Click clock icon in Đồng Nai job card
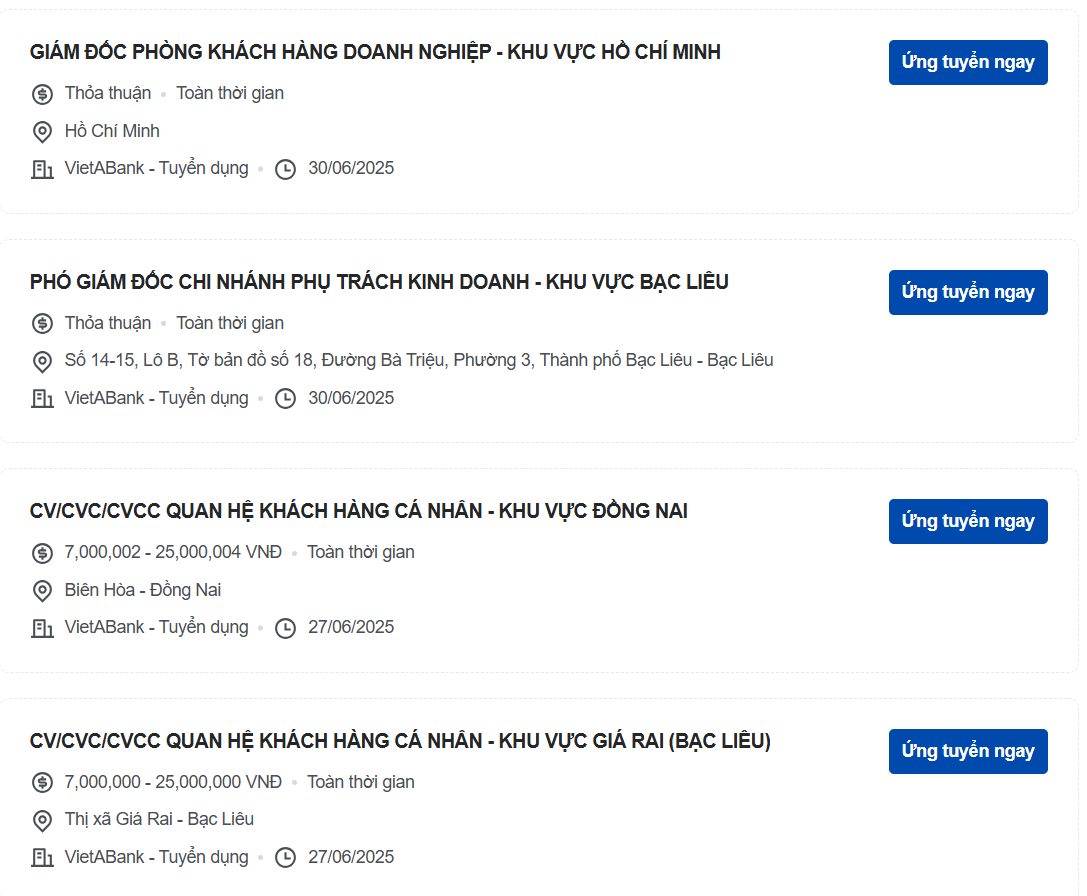The image size is (1087, 896). pyautogui.click(x=286, y=628)
